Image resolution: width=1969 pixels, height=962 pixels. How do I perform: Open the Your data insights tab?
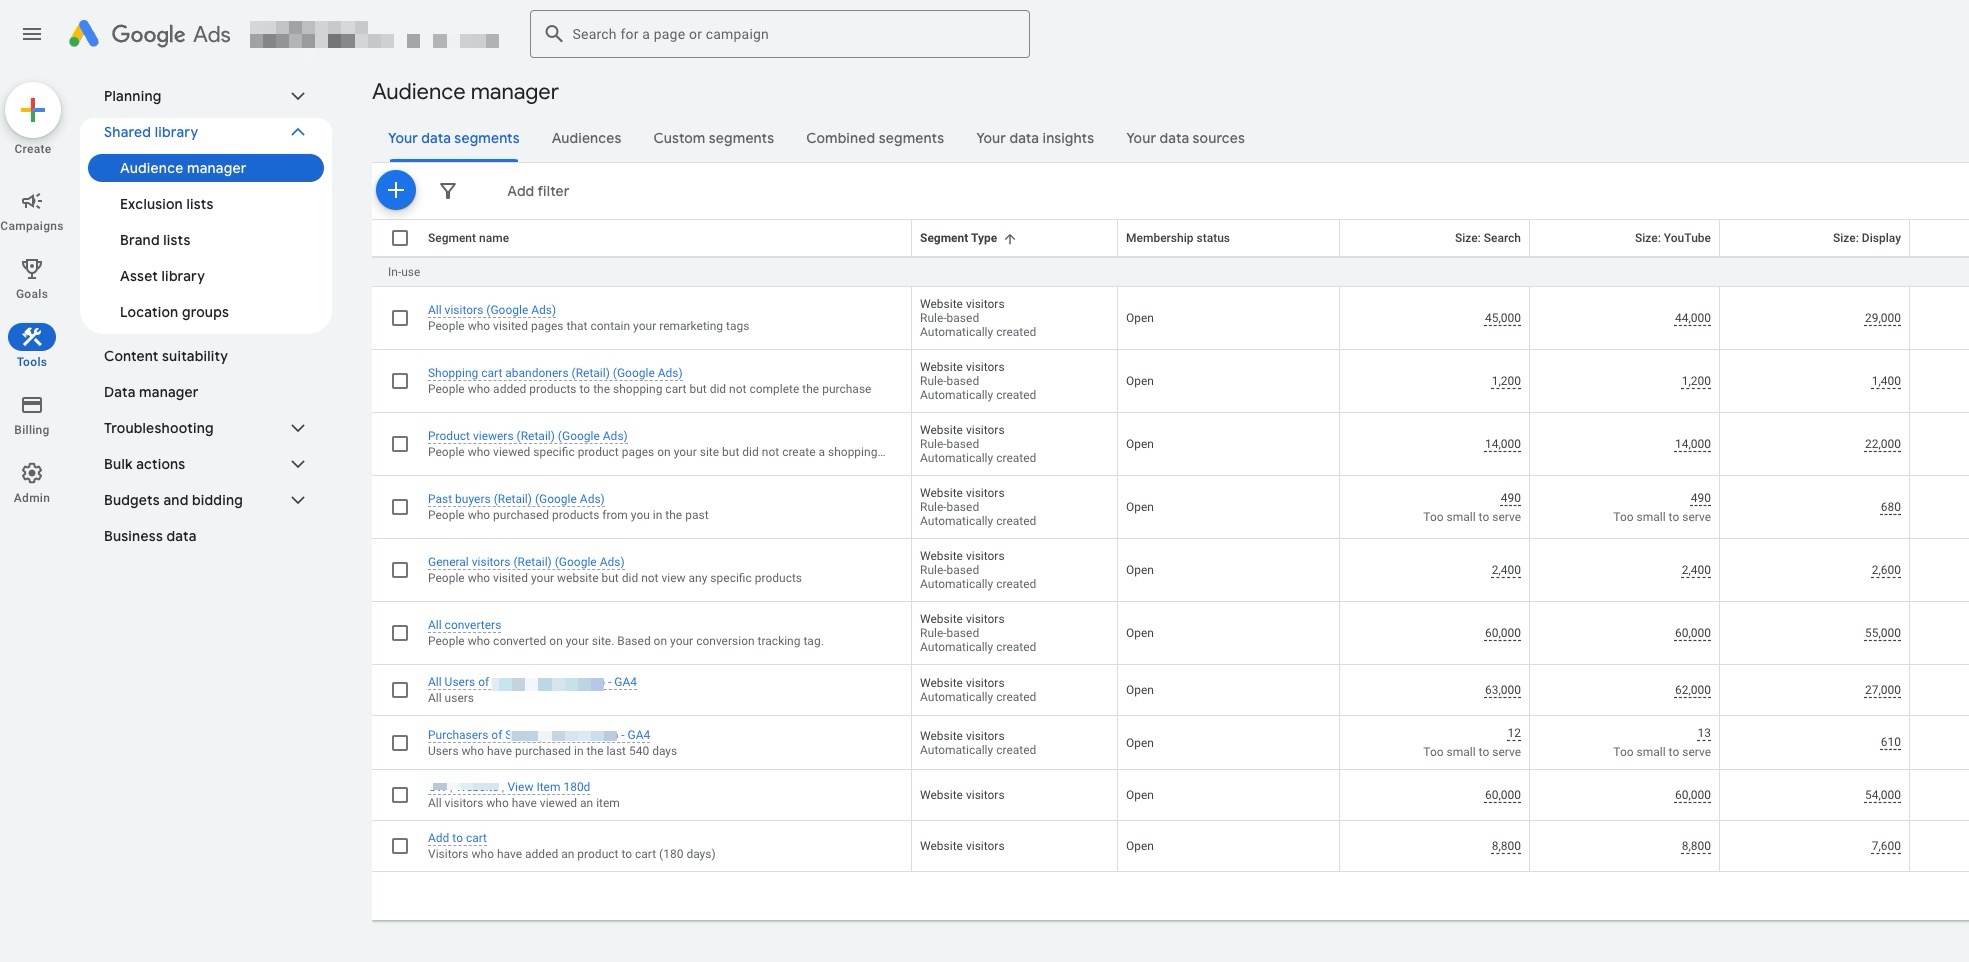(1035, 138)
